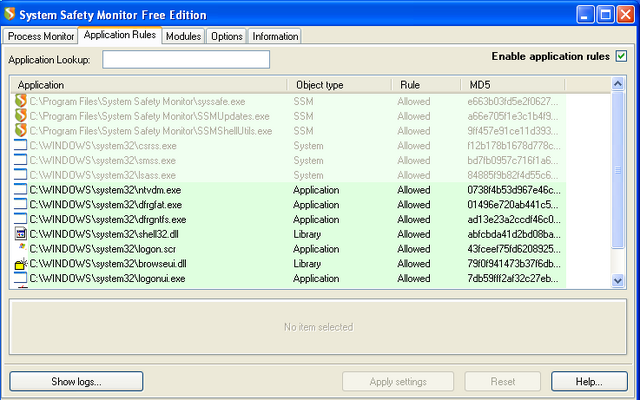Select the SSMShellUtils.exe row path
Screen dimensions: 640x400
pos(151,131)
